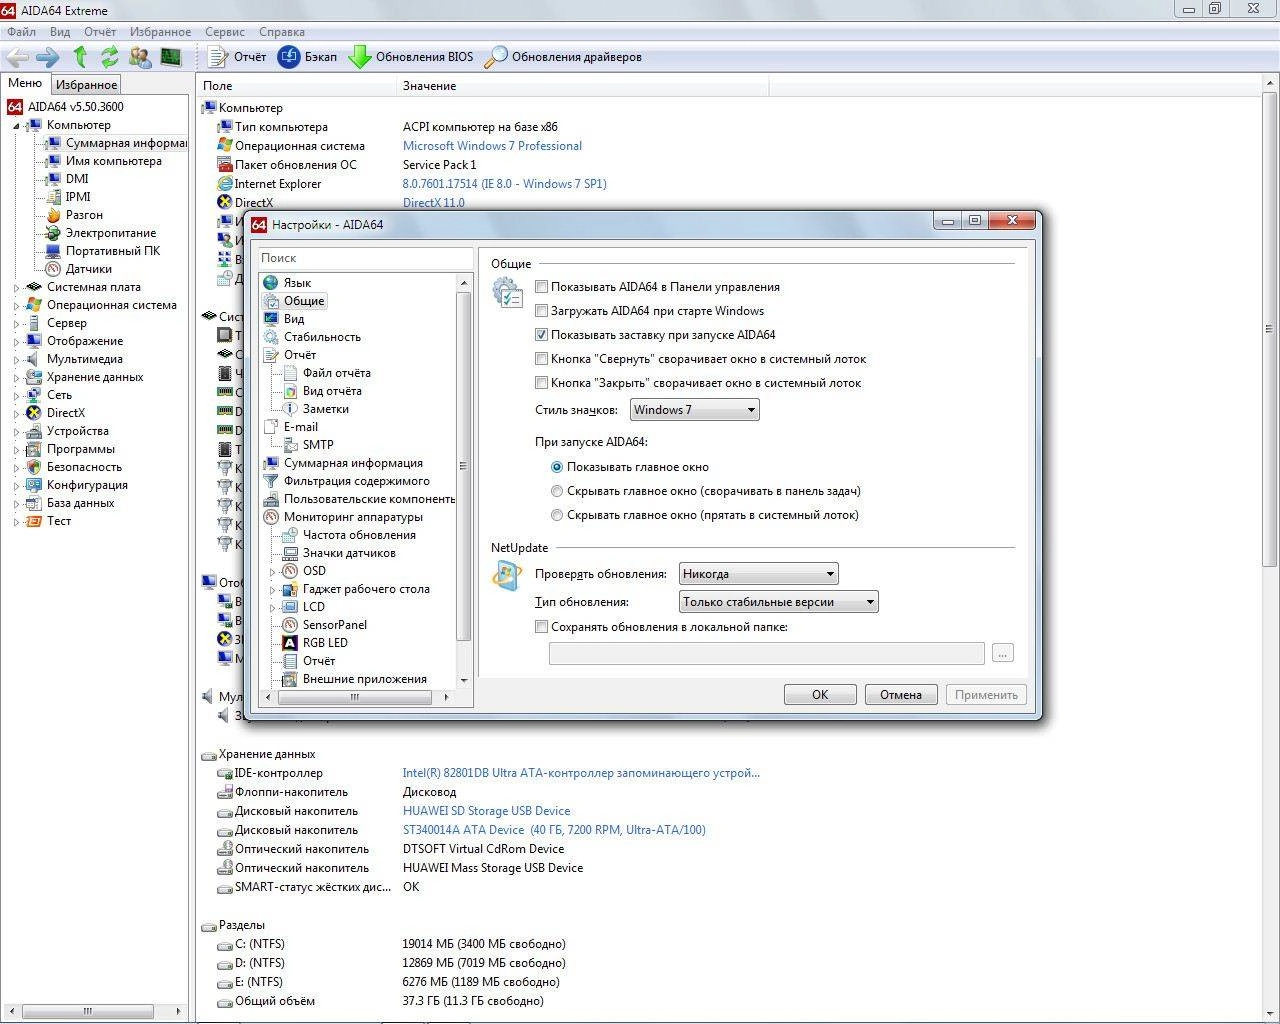This screenshot has height=1024, width=1280.
Task: Toggle Кнопка "Закрыть" сворачивает в лоток checkbox
Action: [542, 383]
